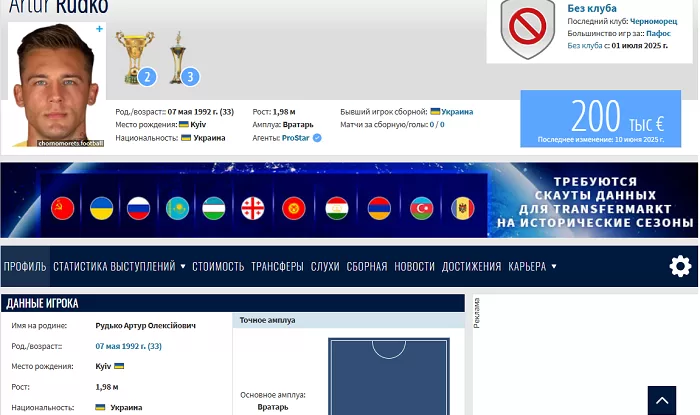The height and width of the screenshot is (415, 700).
Task: Click the Kazakhstan flag icon in banner
Action: tap(177, 208)
